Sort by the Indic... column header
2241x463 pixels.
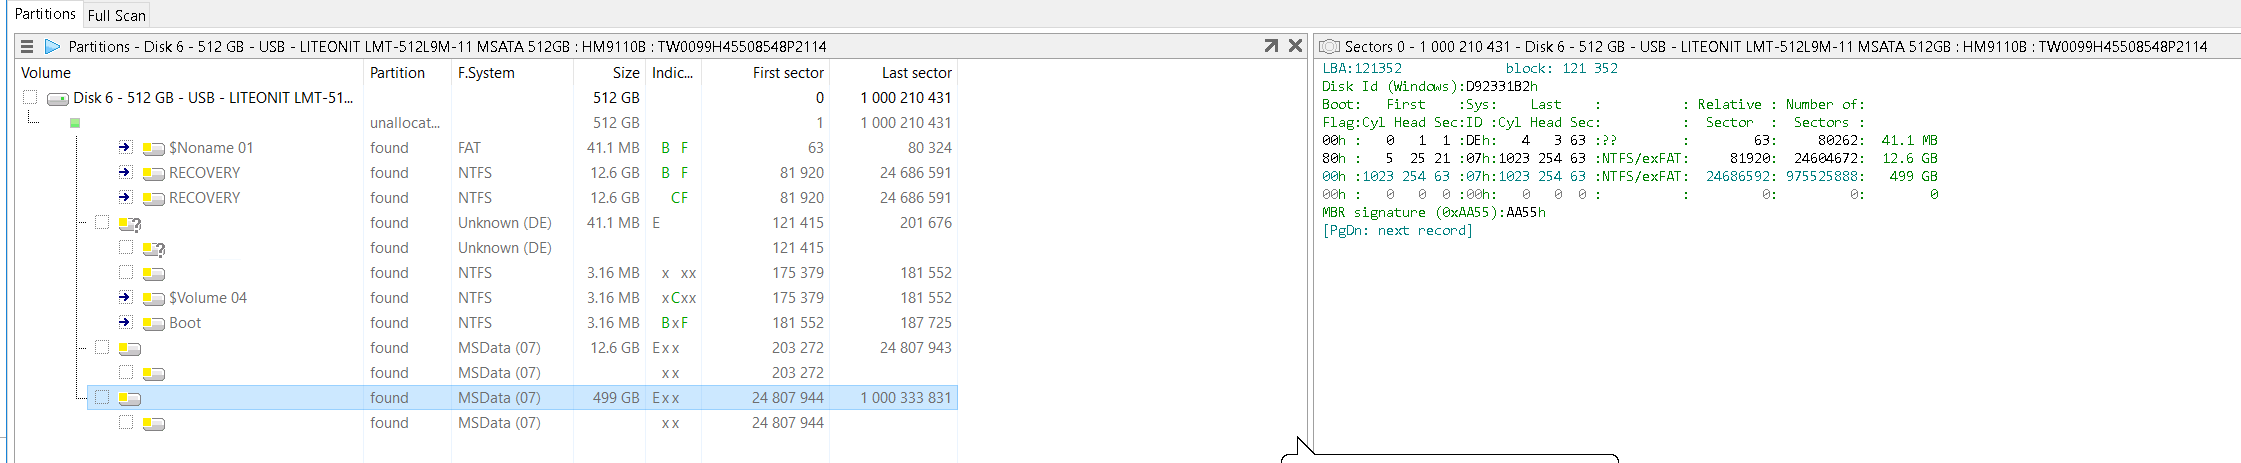pyautogui.click(x=673, y=73)
